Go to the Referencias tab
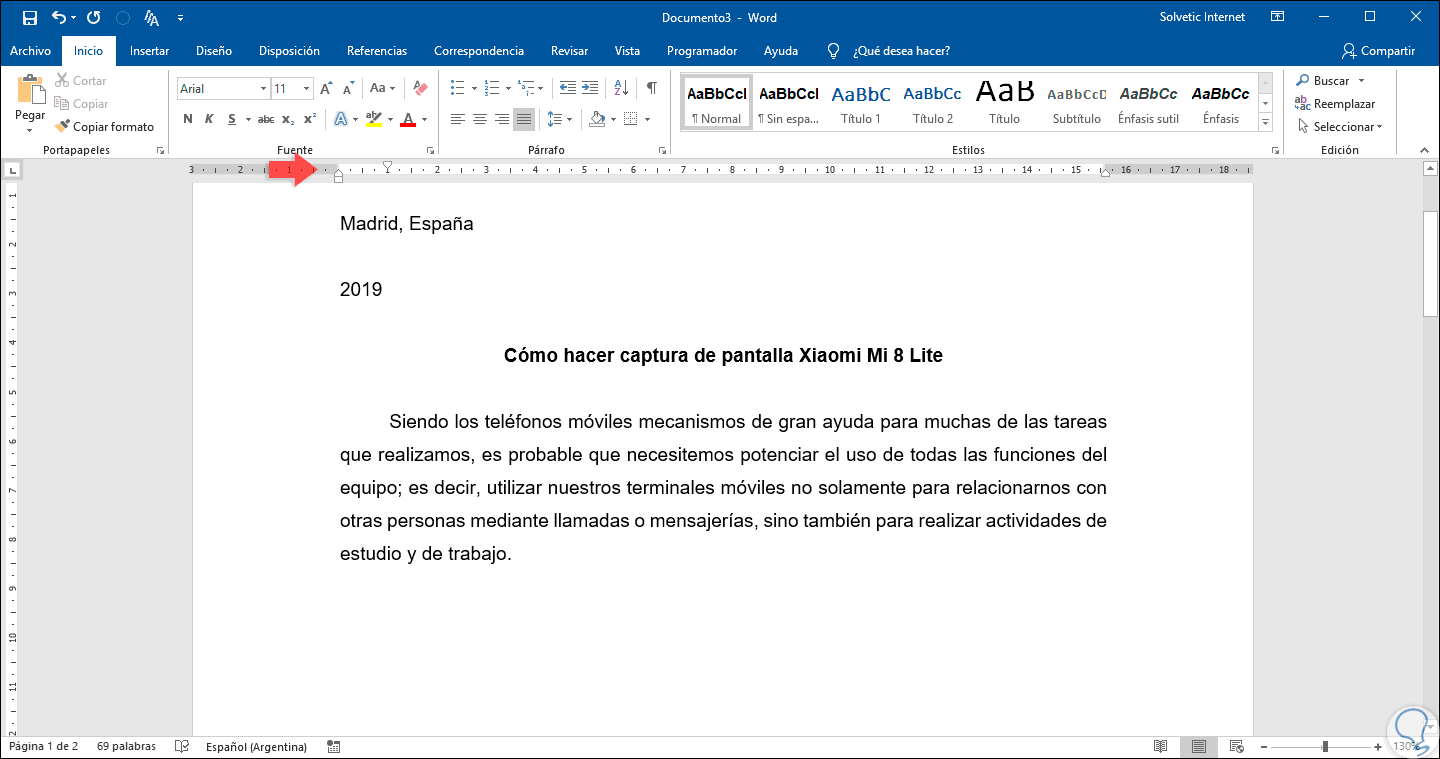The width and height of the screenshot is (1440, 759). tap(377, 51)
